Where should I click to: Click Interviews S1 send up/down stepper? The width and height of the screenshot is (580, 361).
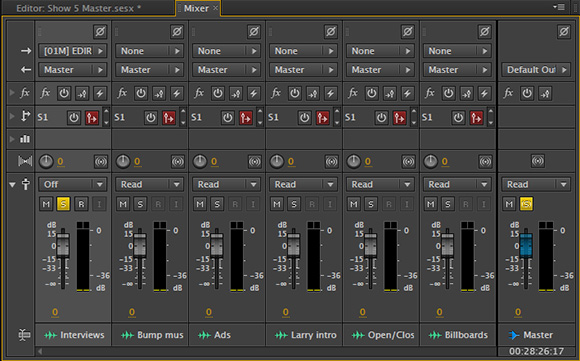(x=107, y=117)
